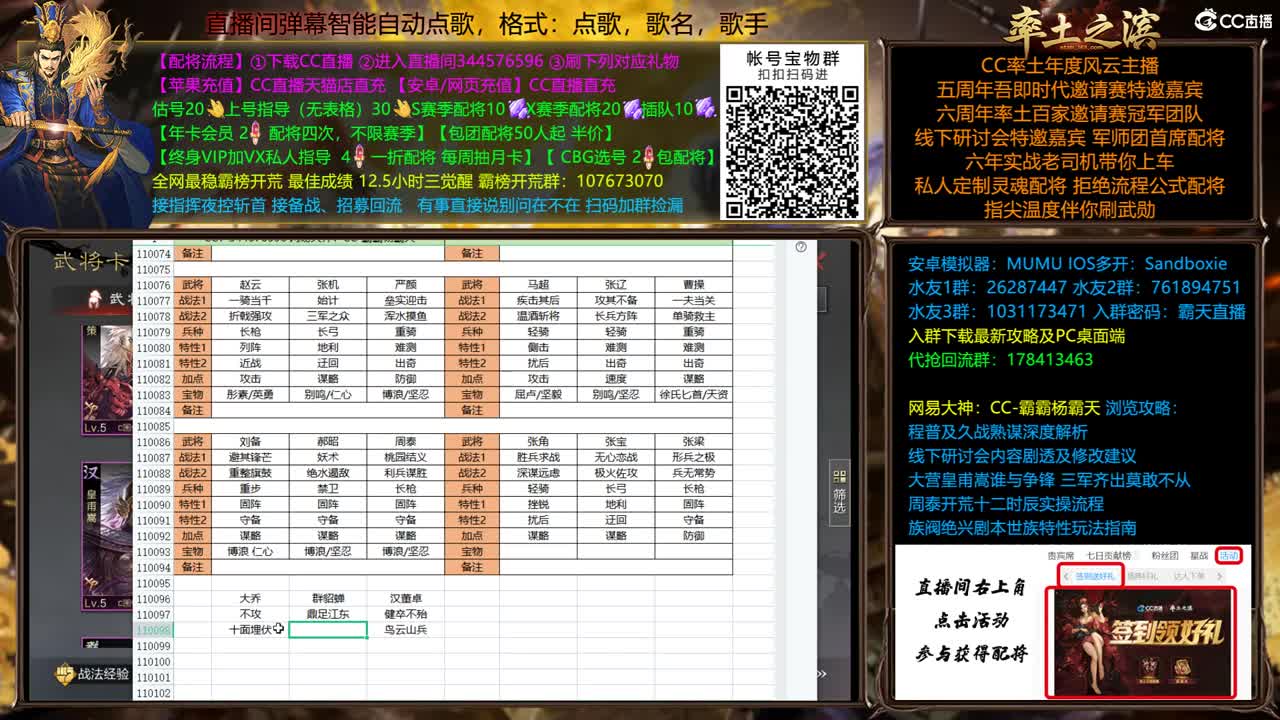Click the 避其锋芒 cell

[250, 457]
